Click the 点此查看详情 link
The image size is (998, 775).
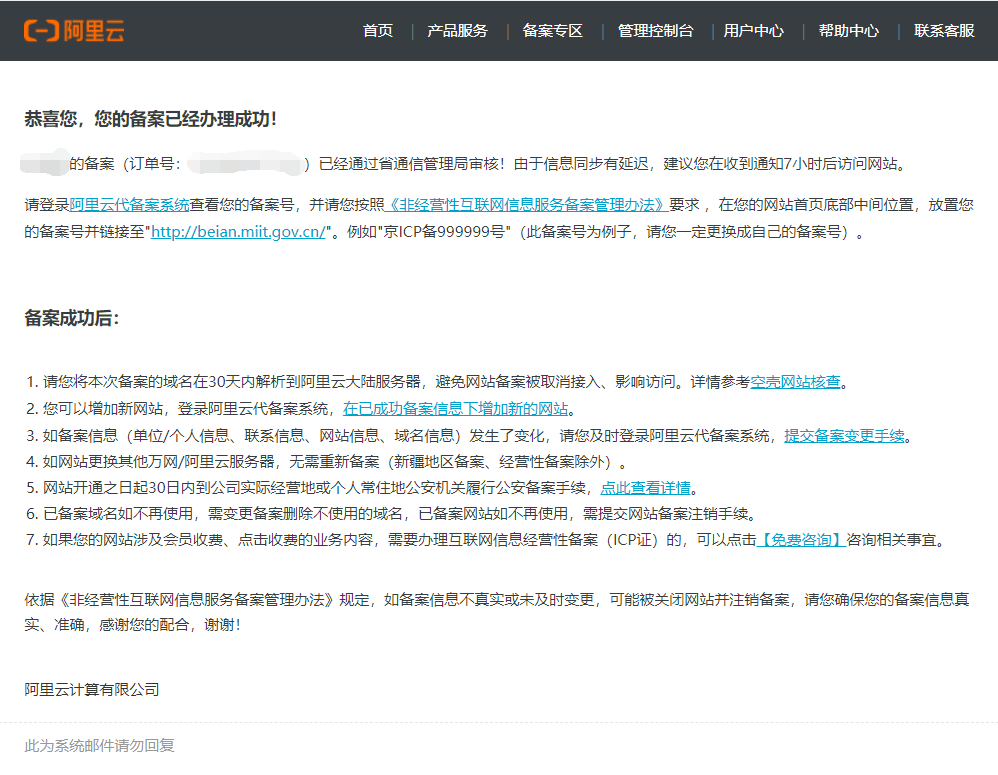(x=645, y=488)
